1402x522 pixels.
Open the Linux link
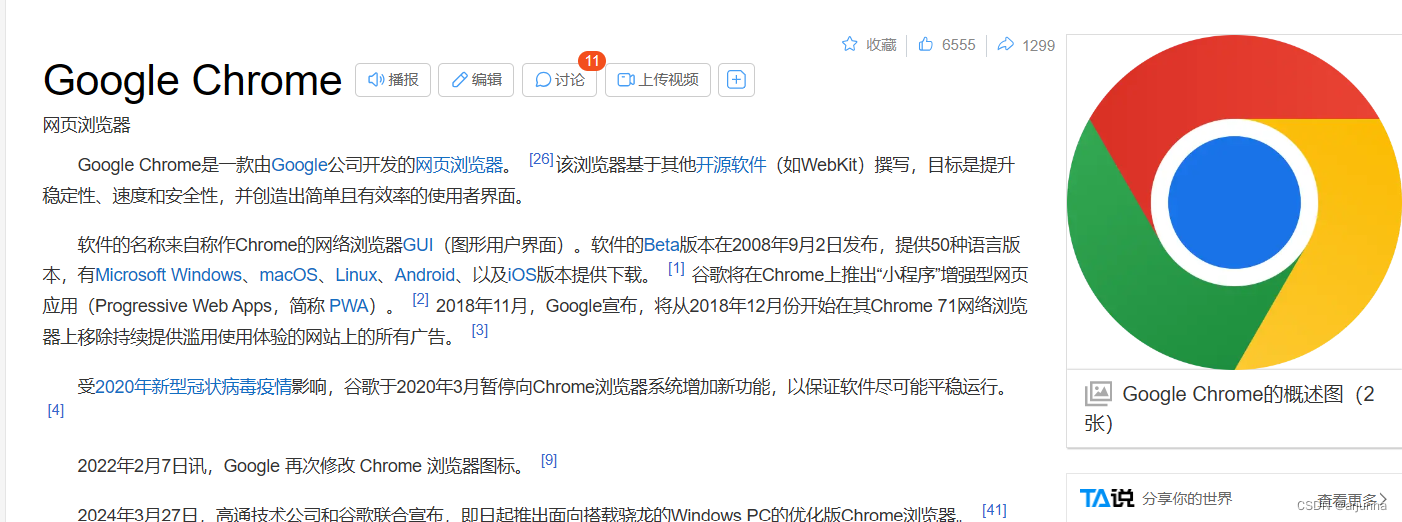(356, 275)
